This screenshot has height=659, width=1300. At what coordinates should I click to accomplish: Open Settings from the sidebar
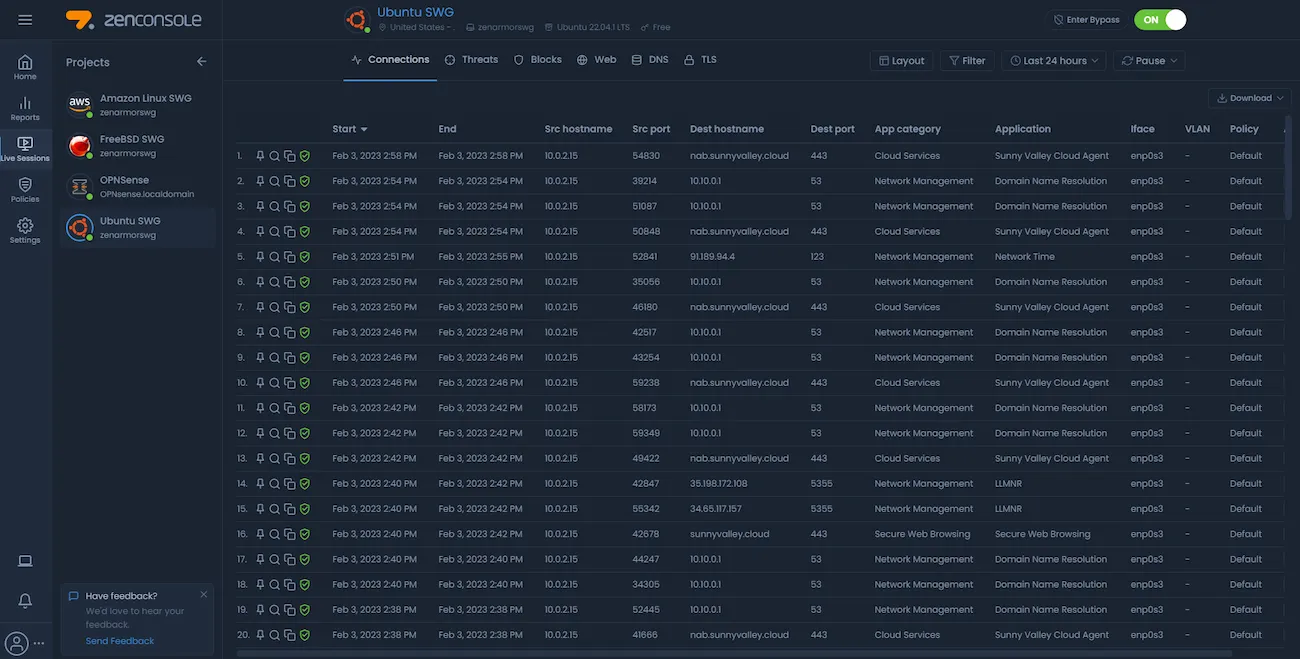pos(25,231)
